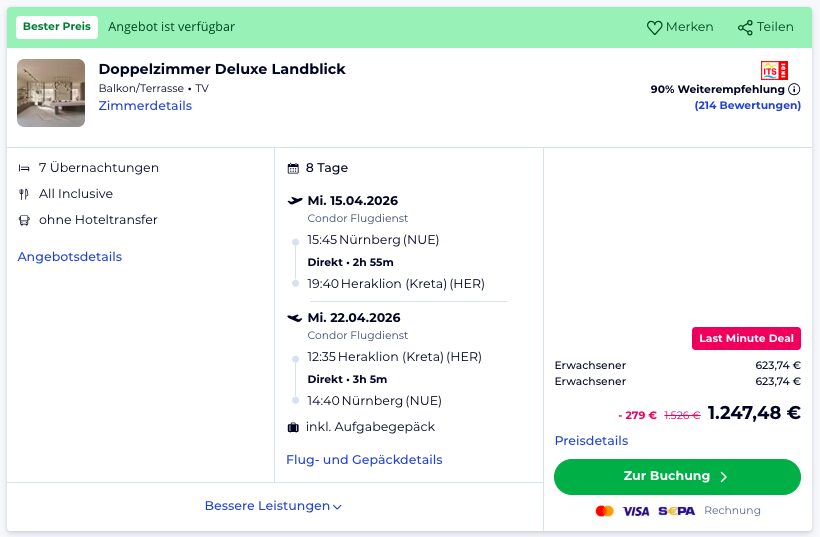Open the Preisdetails link
Viewport: 820px width, 537px height.
tap(591, 441)
